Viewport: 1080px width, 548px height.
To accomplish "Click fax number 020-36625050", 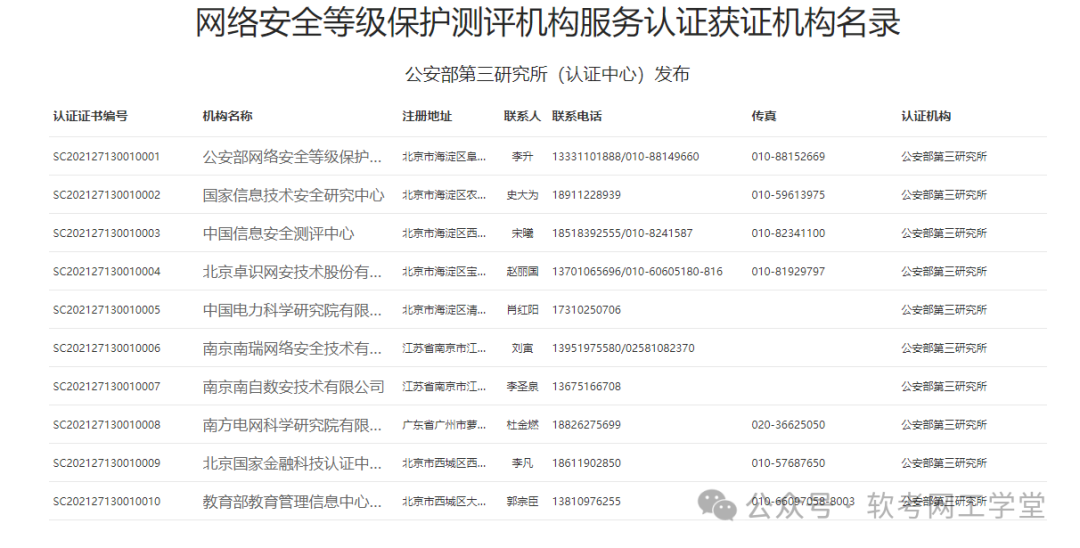I will [788, 425].
